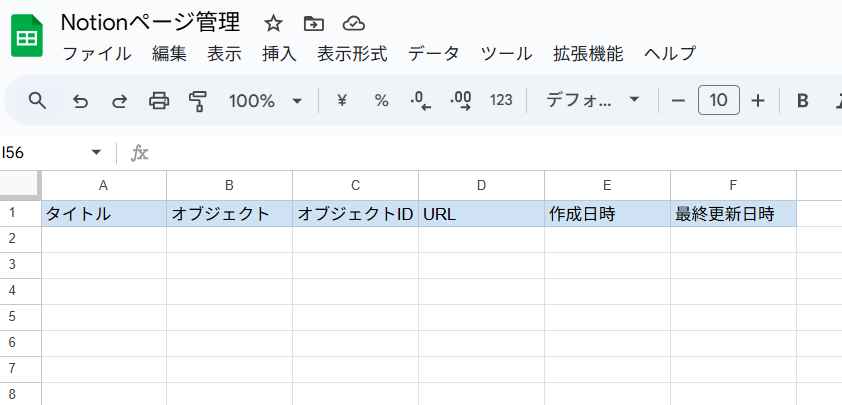The image size is (842, 405).
Task: Star the Notionページ管理 document
Action: click(273, 23)
